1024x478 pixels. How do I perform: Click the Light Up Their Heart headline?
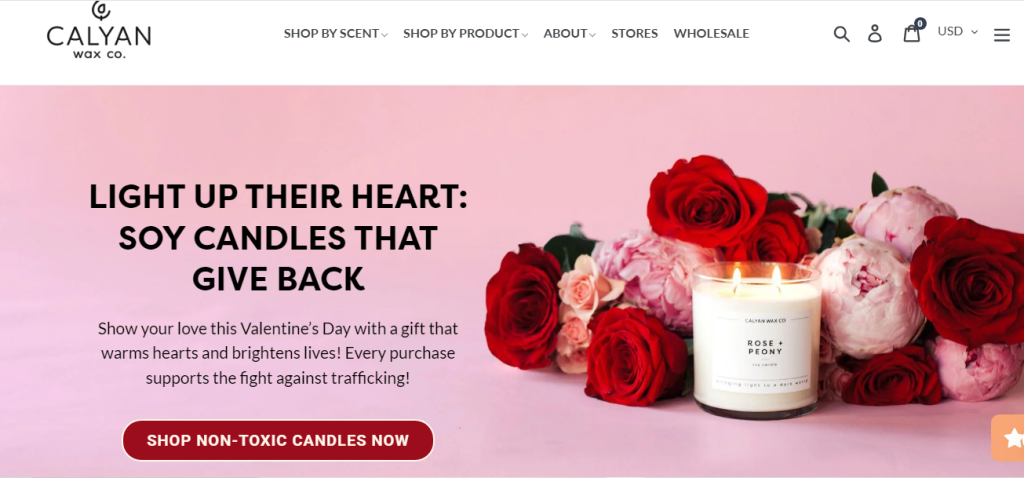[x=278, y=238]
